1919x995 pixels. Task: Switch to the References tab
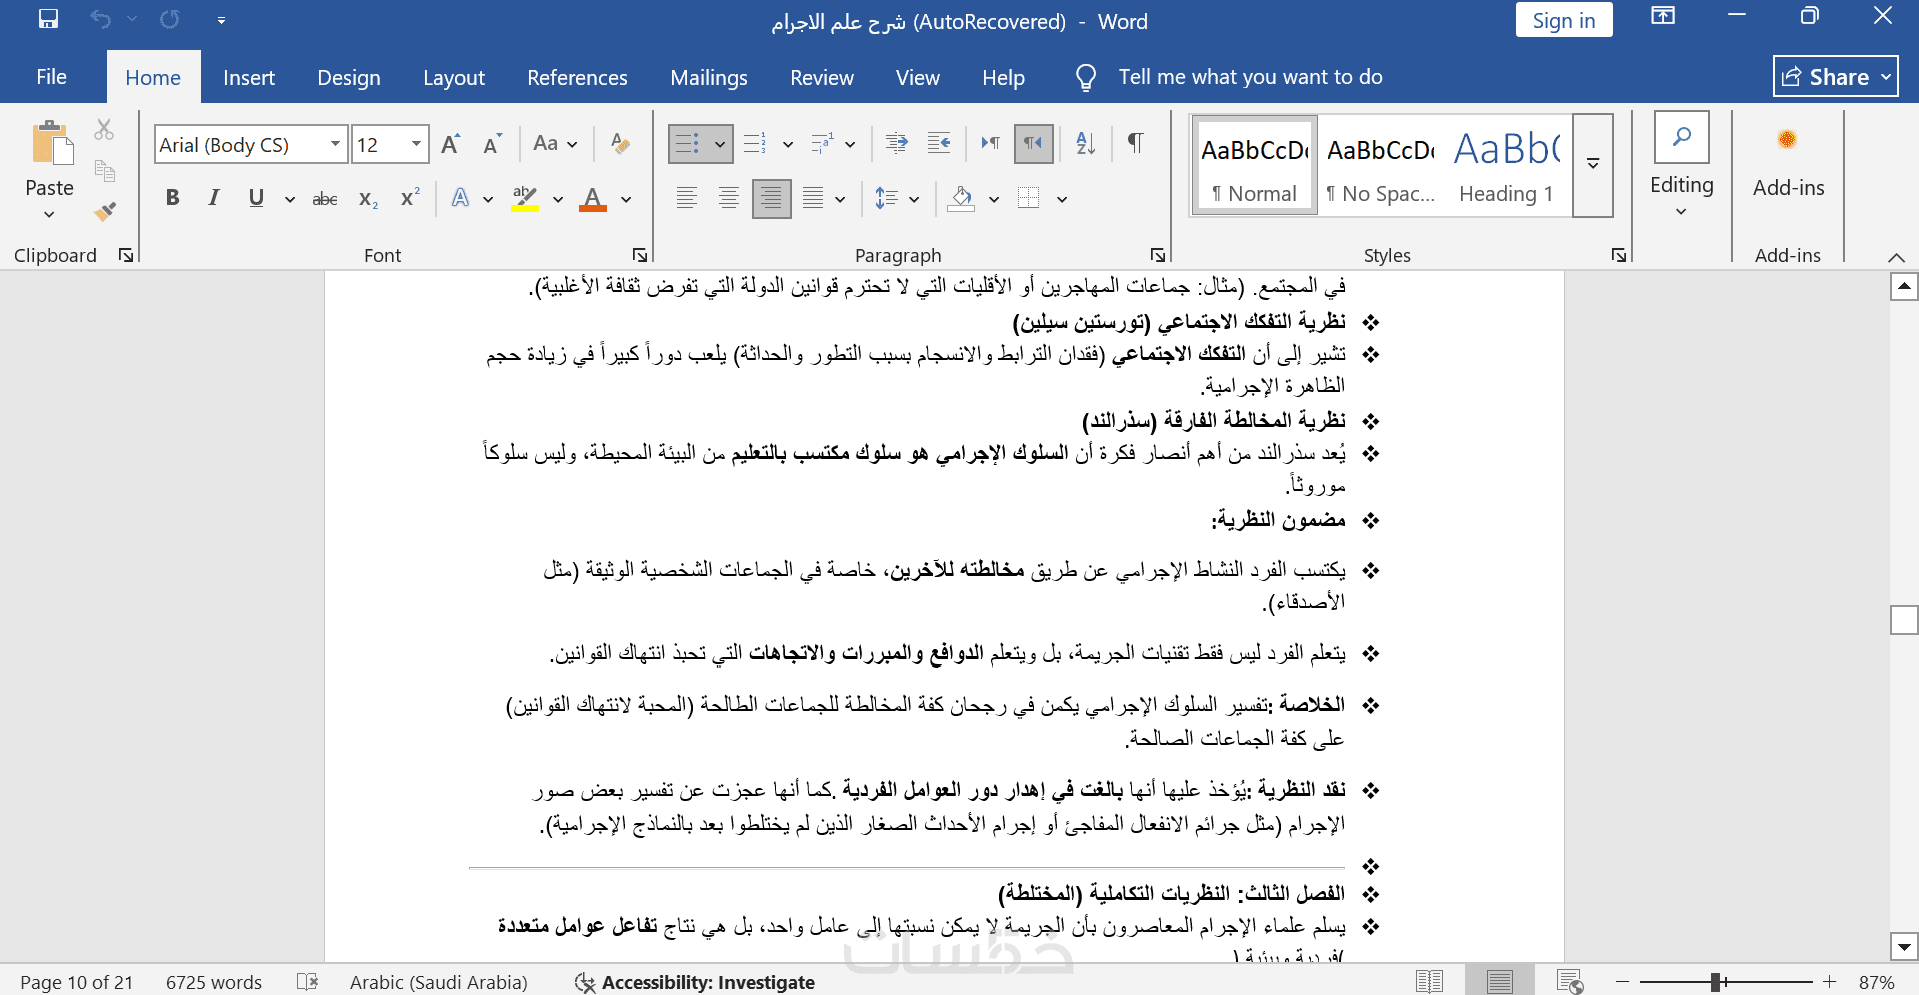click(577, 77)
